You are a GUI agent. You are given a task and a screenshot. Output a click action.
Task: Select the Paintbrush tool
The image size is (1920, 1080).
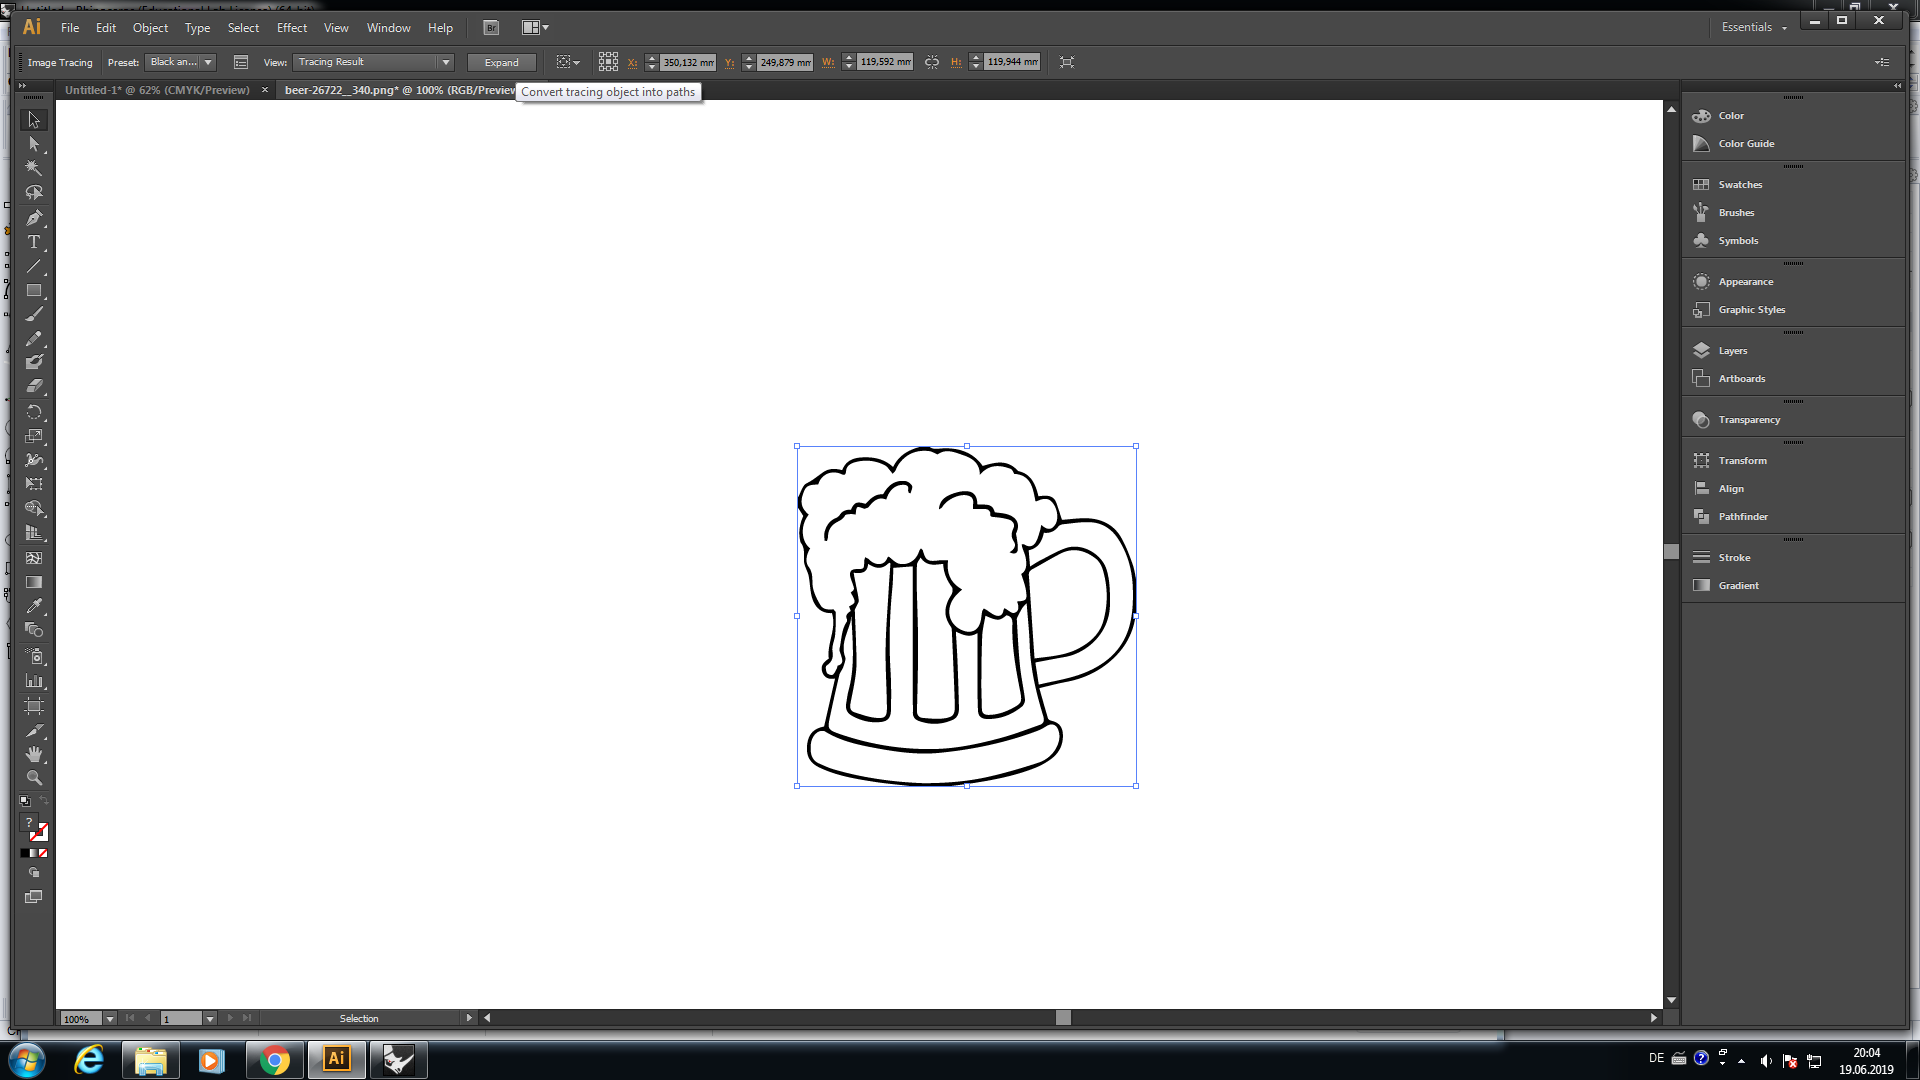[34, 314]
